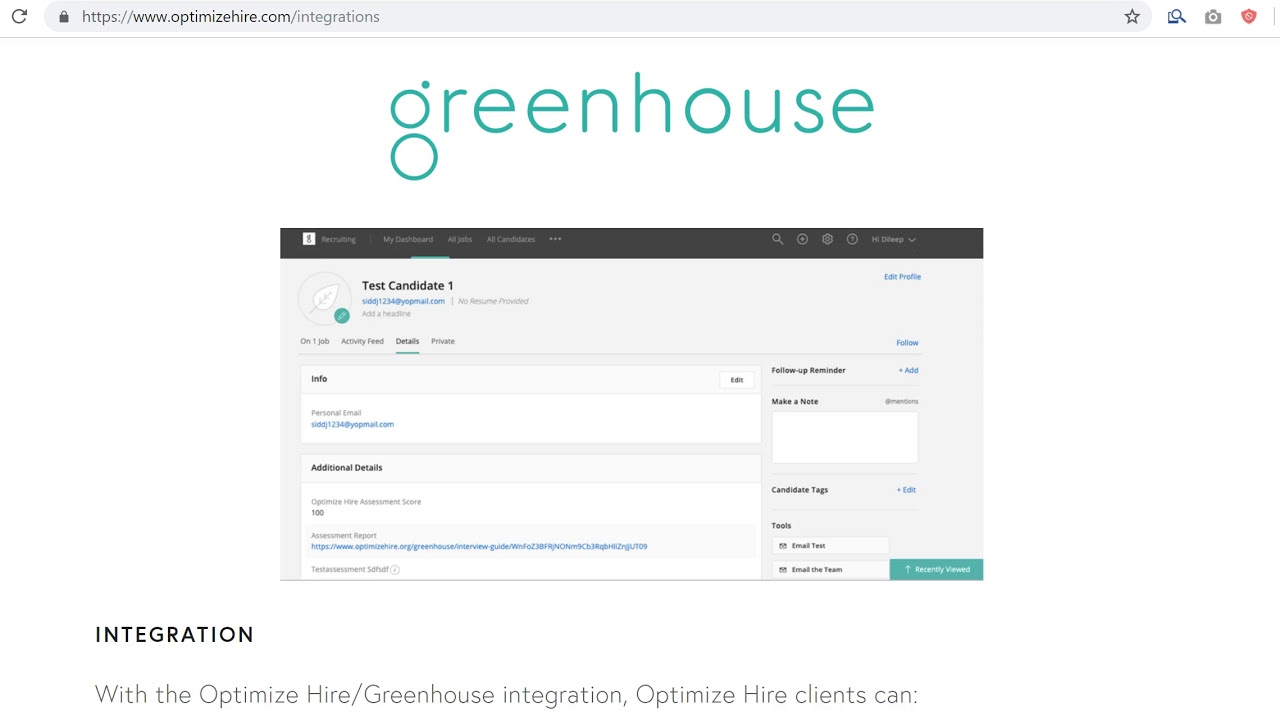Viewport: 1280px width, 720px height.
Task: Open Greenhouse search magnifier icon
Action: coord(777,239)
